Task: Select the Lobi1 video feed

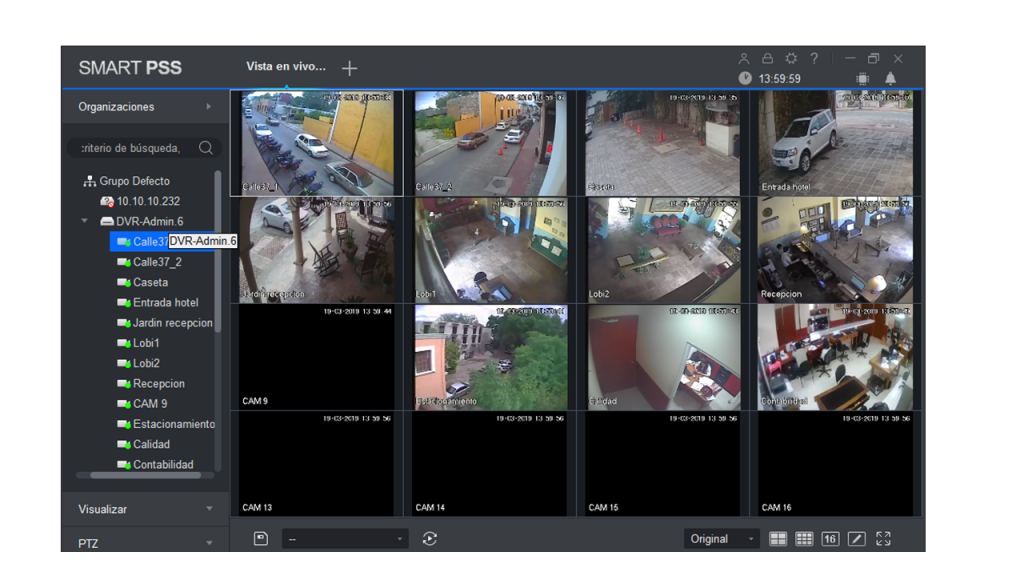Action: click(490, 250)
